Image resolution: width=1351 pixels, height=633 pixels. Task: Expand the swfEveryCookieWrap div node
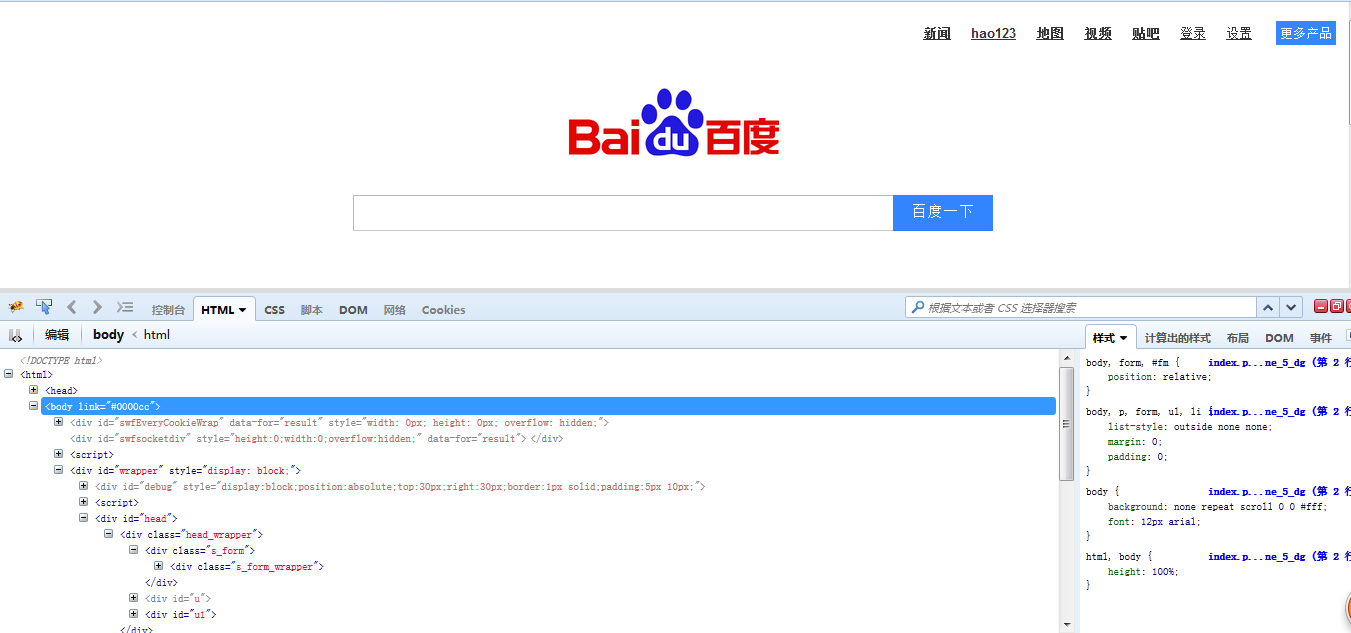pyautogui.click(x=59, y=422)
